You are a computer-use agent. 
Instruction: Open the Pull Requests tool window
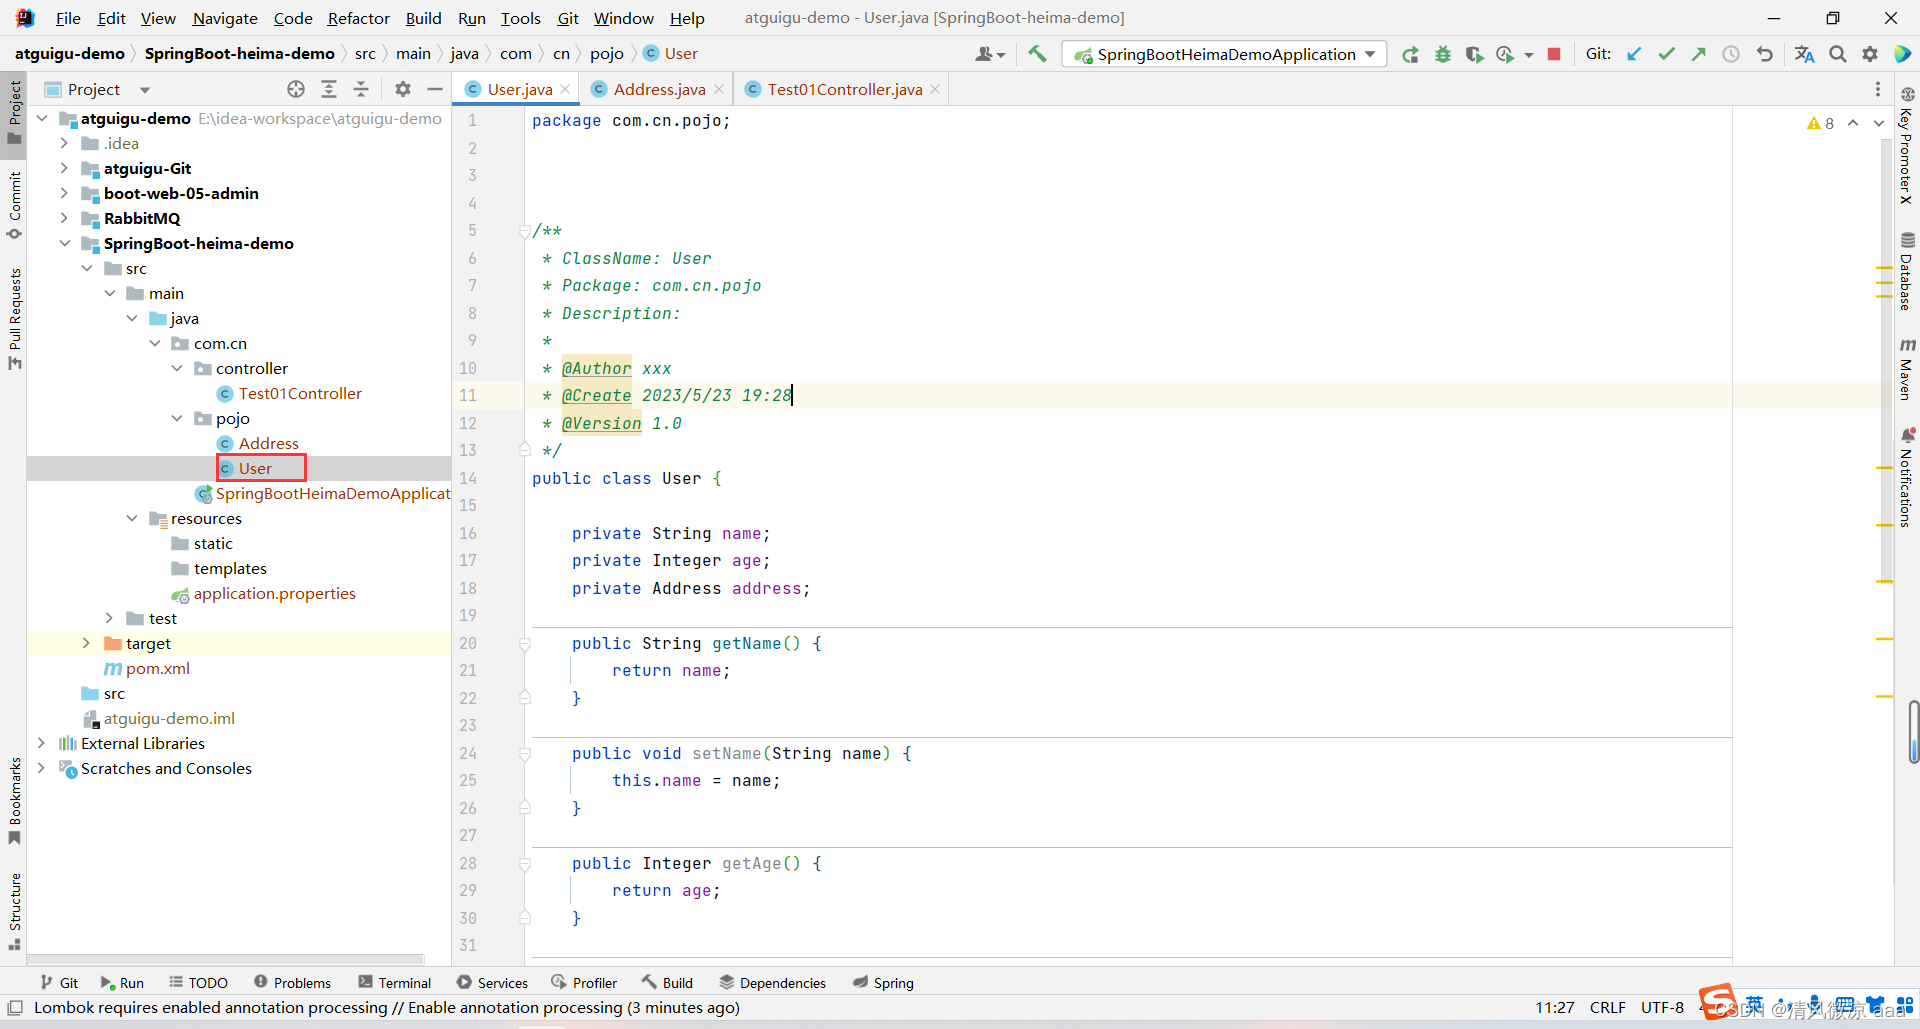(x=14, y=318)
